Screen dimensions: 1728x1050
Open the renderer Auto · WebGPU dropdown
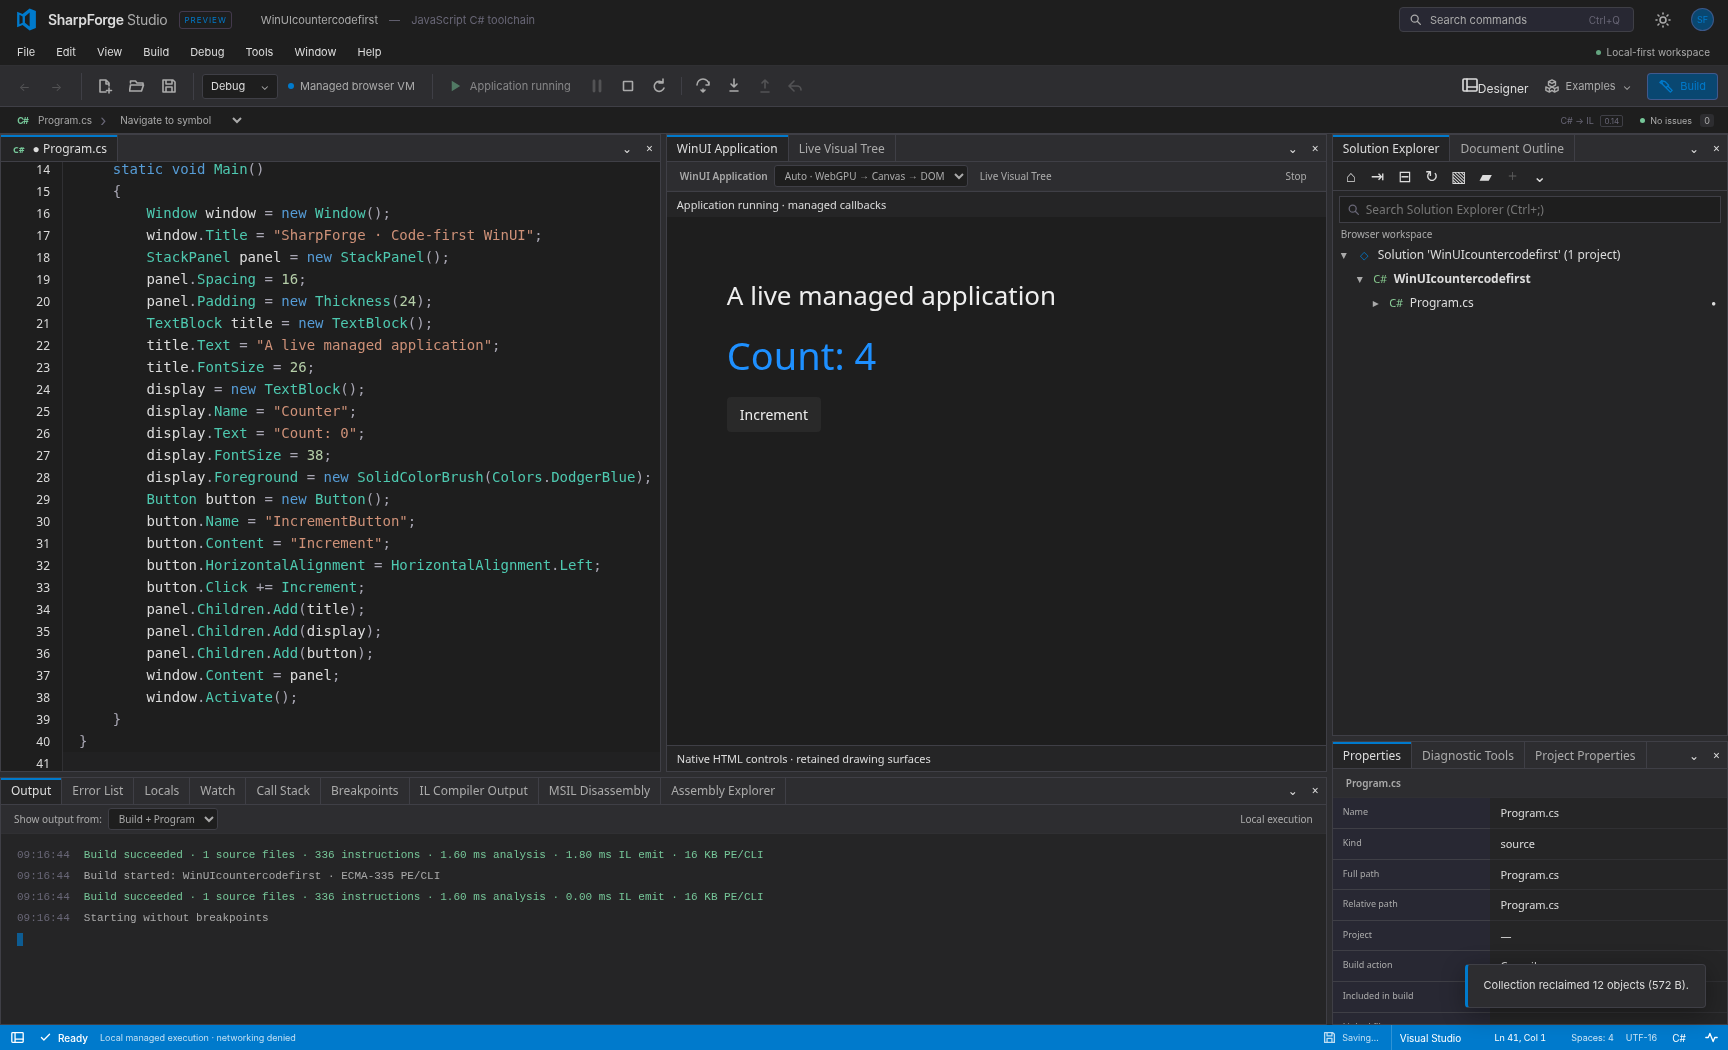click(x=871, y=176)
